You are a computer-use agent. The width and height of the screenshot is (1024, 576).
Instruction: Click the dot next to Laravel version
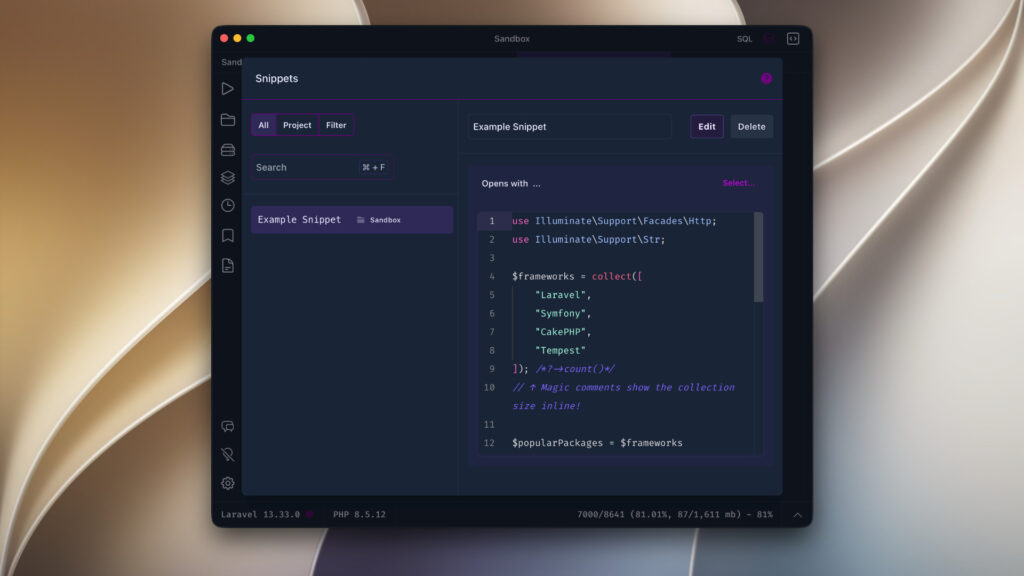[x=310, y=515]
